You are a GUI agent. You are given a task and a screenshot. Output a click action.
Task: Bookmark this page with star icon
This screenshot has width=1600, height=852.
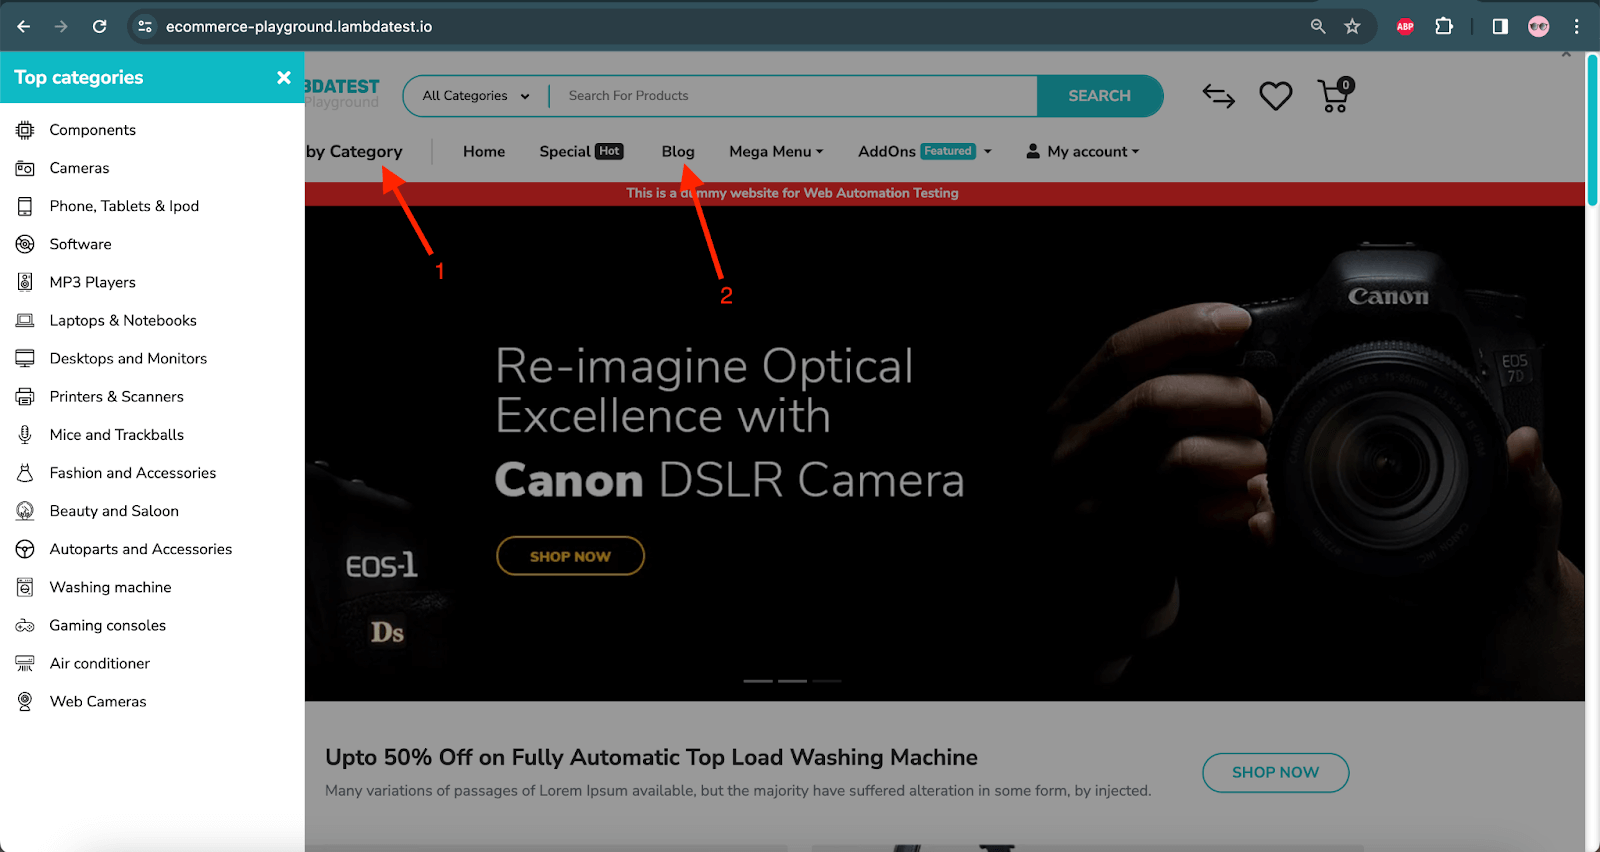coord(1352,27)
